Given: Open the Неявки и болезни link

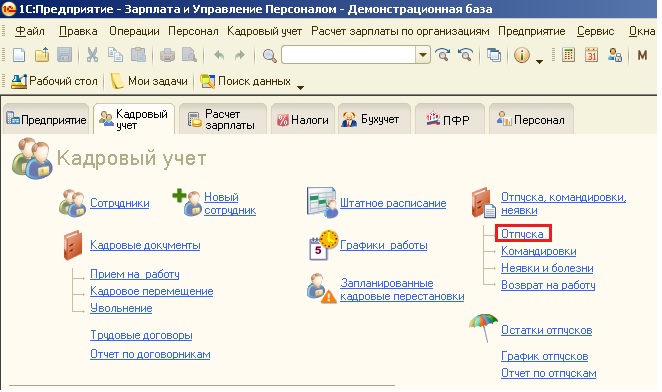Looking at the screenshot, I should click(547, 268).
